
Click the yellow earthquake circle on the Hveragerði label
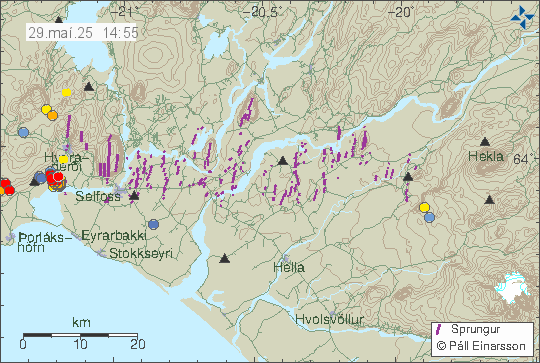(63, 159)
